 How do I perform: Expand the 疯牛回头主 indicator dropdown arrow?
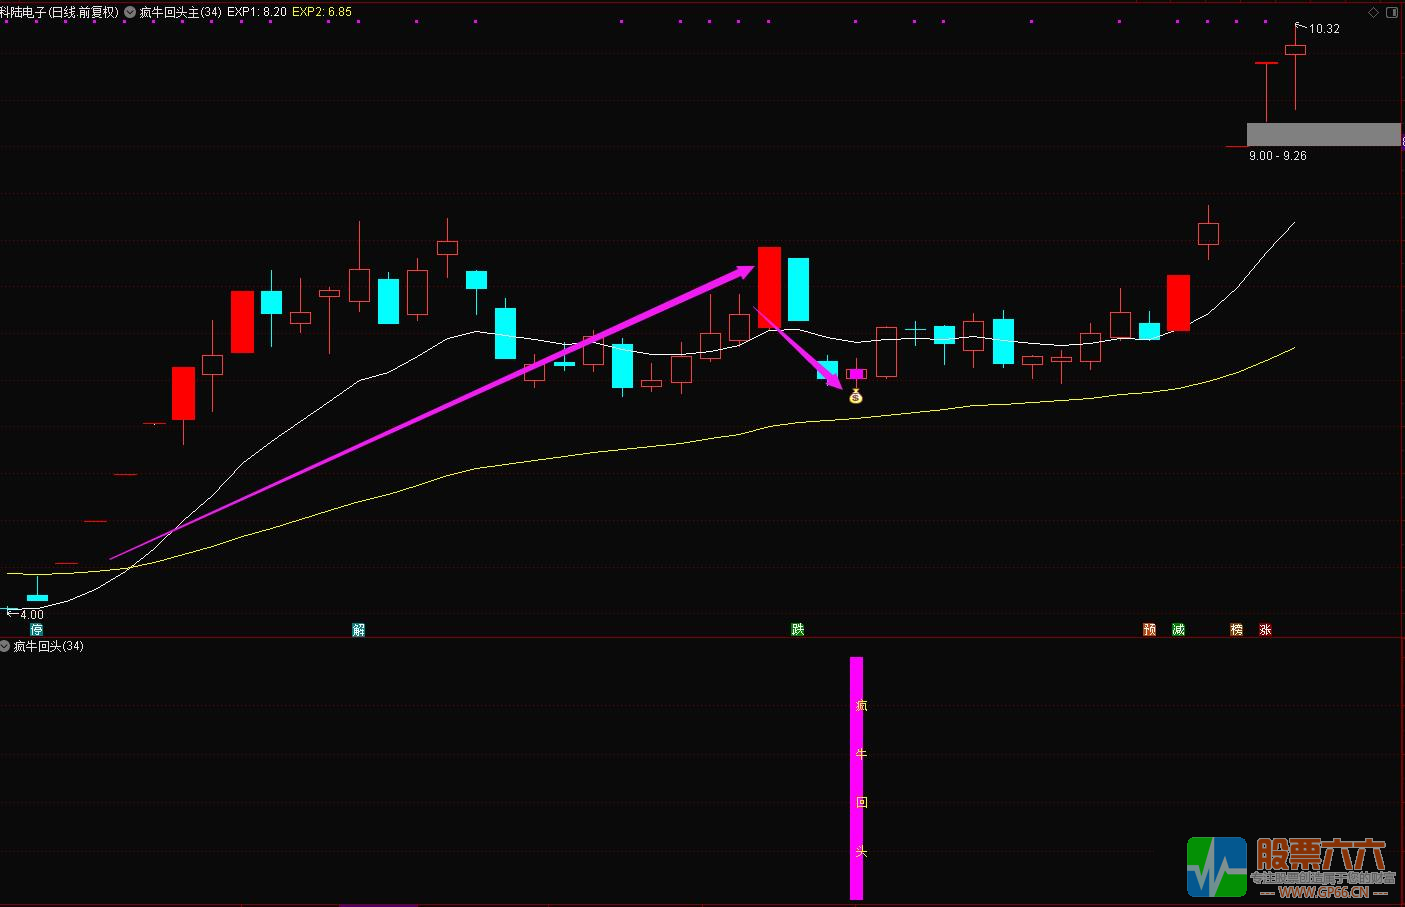[130, 12]
